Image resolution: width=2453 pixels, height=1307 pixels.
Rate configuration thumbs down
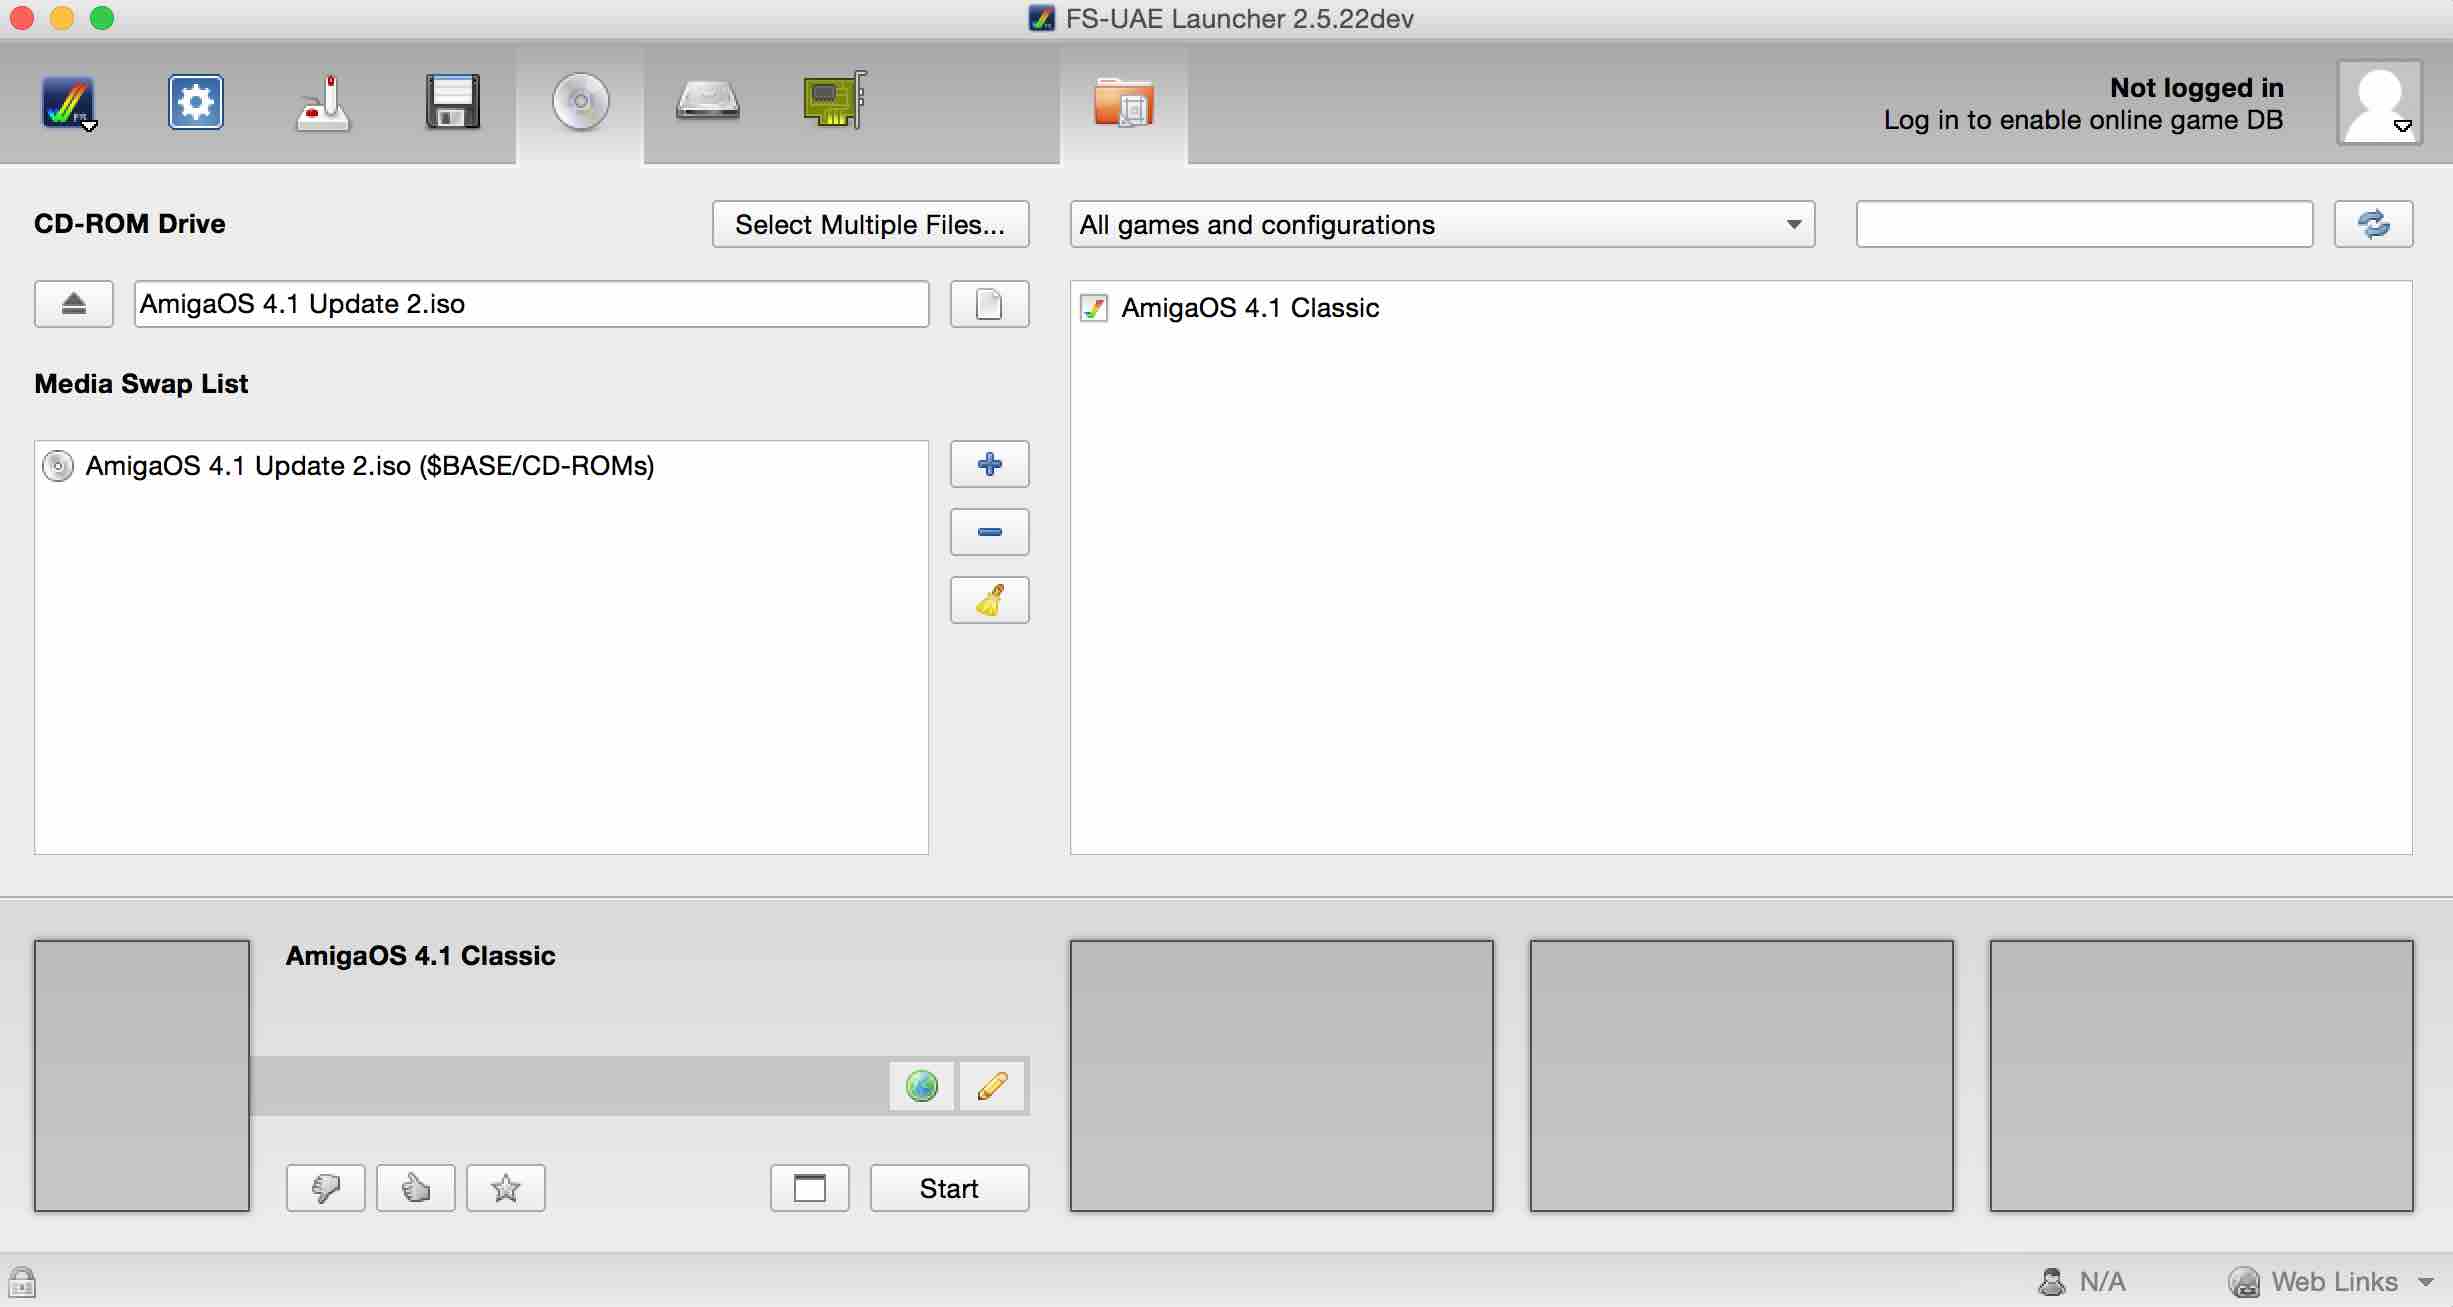[x=325, y=1188]
